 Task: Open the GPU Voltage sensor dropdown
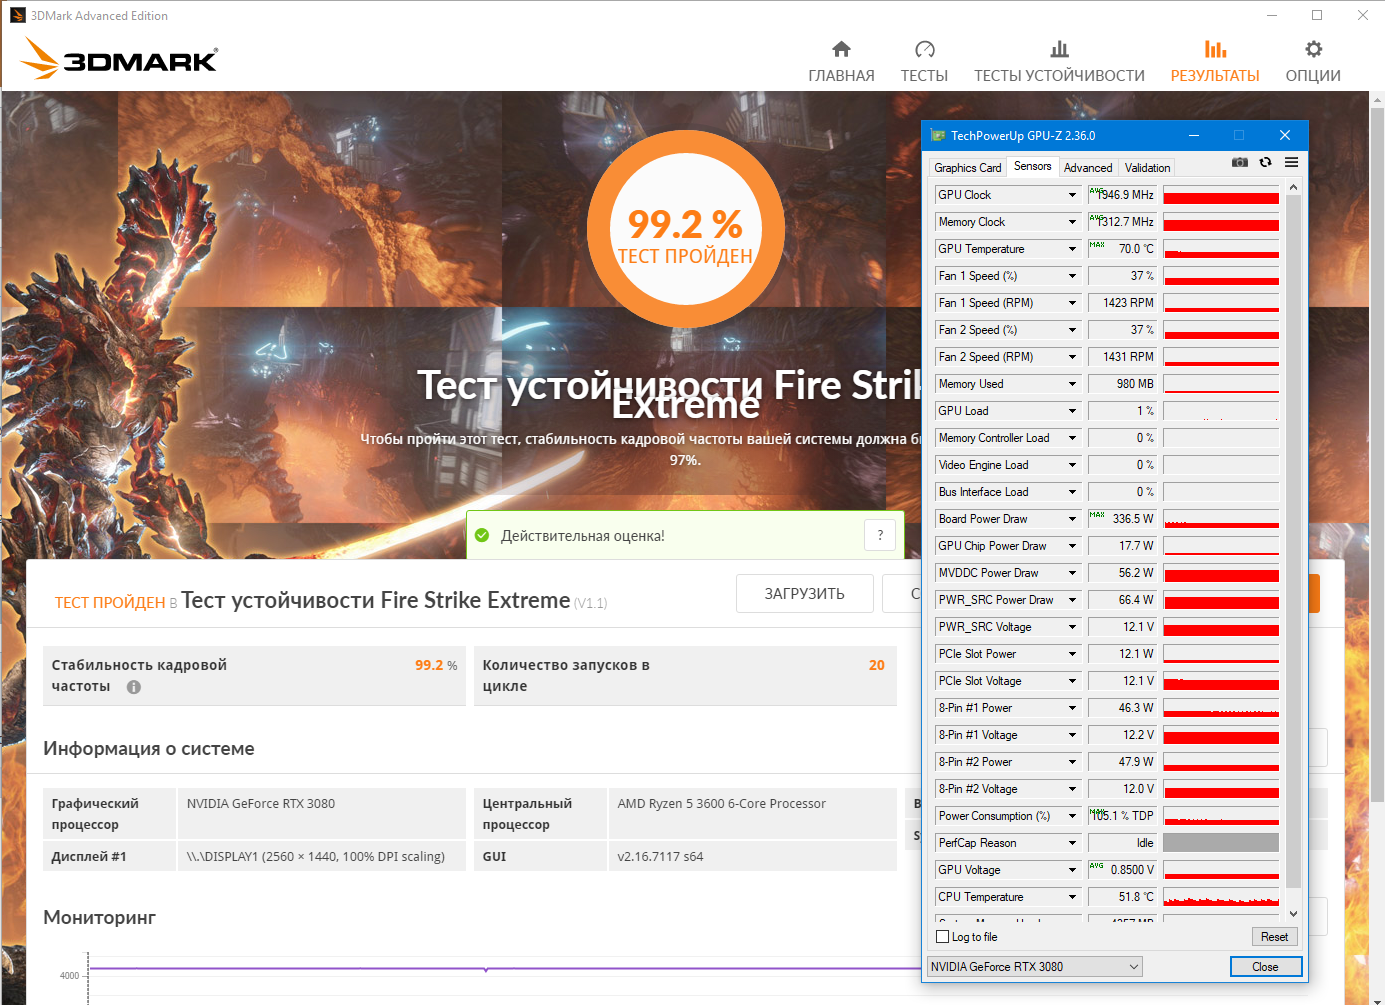coord(1072,870)
